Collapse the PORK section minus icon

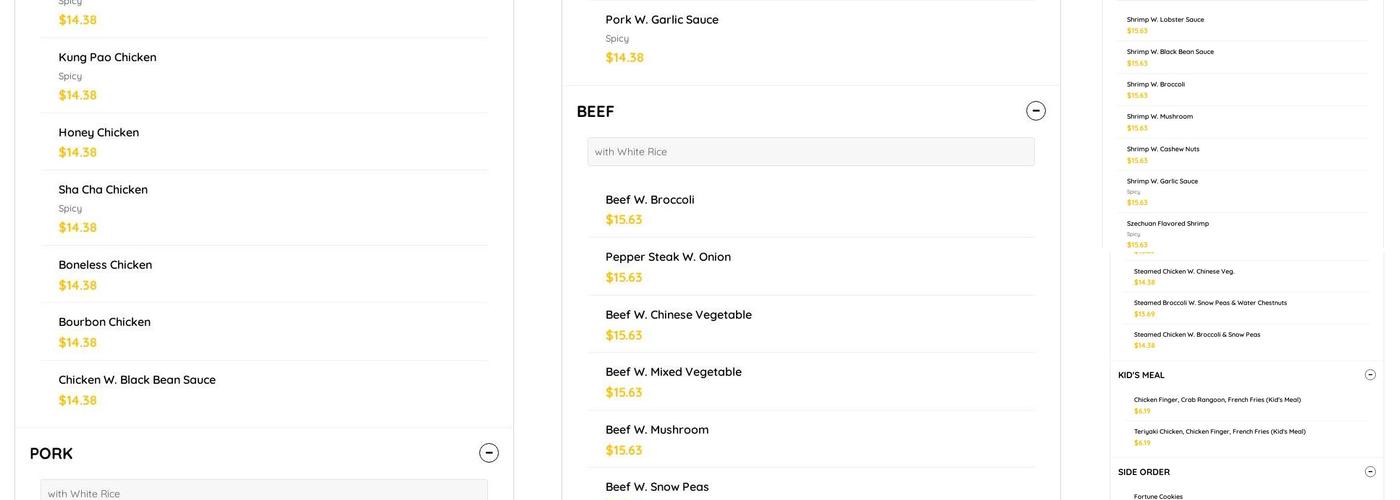(x=489, y=453)
